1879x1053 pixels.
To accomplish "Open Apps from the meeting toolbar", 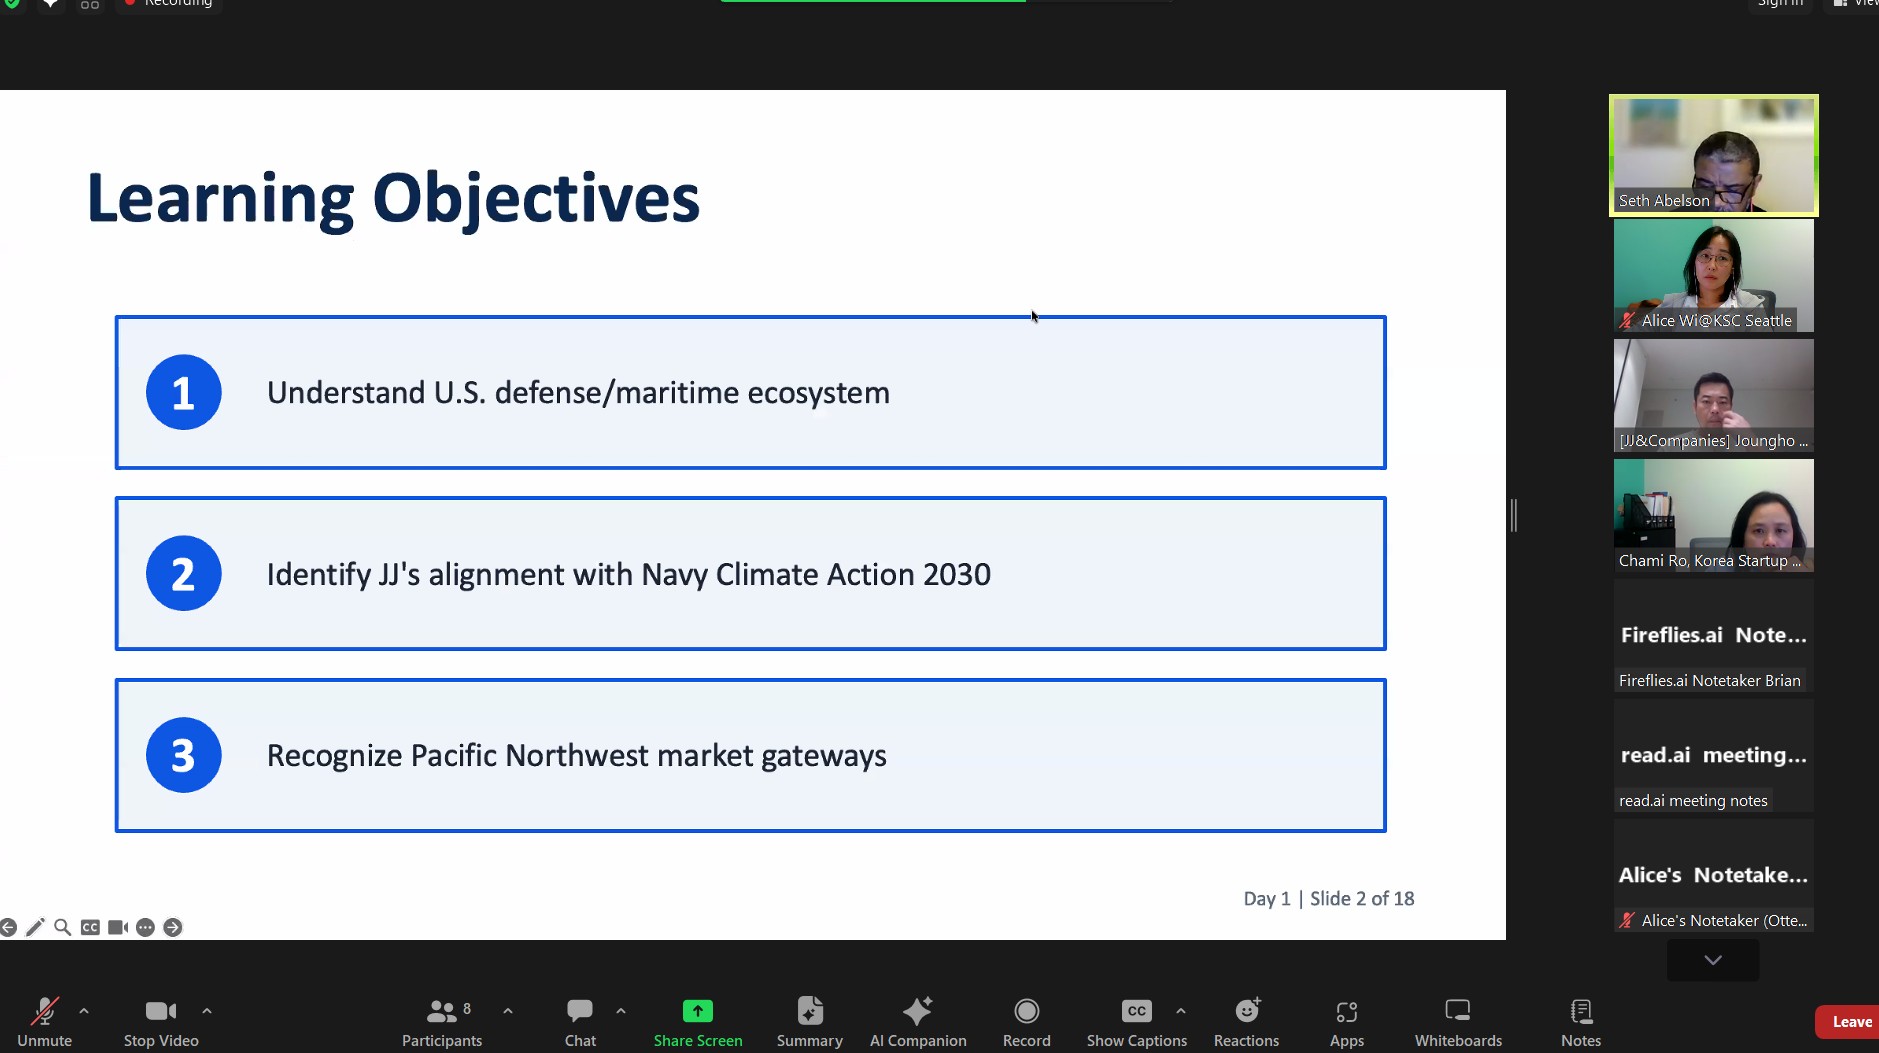I will 1347,1021.
